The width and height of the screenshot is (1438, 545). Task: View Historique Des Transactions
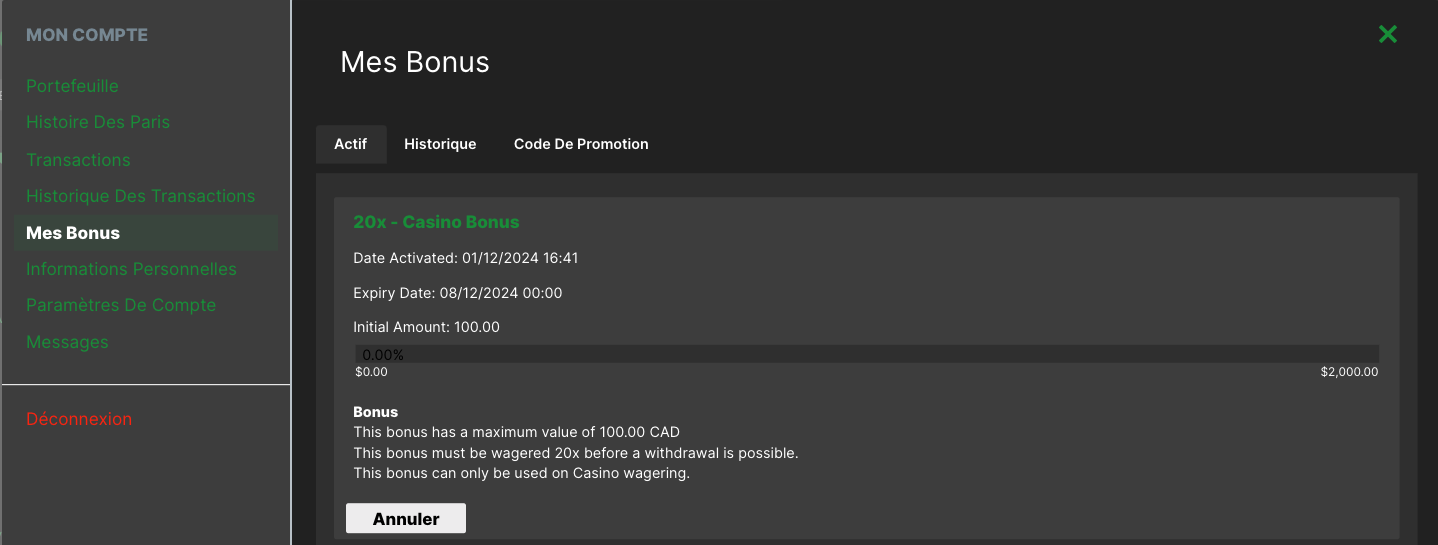tap(140, 196)
